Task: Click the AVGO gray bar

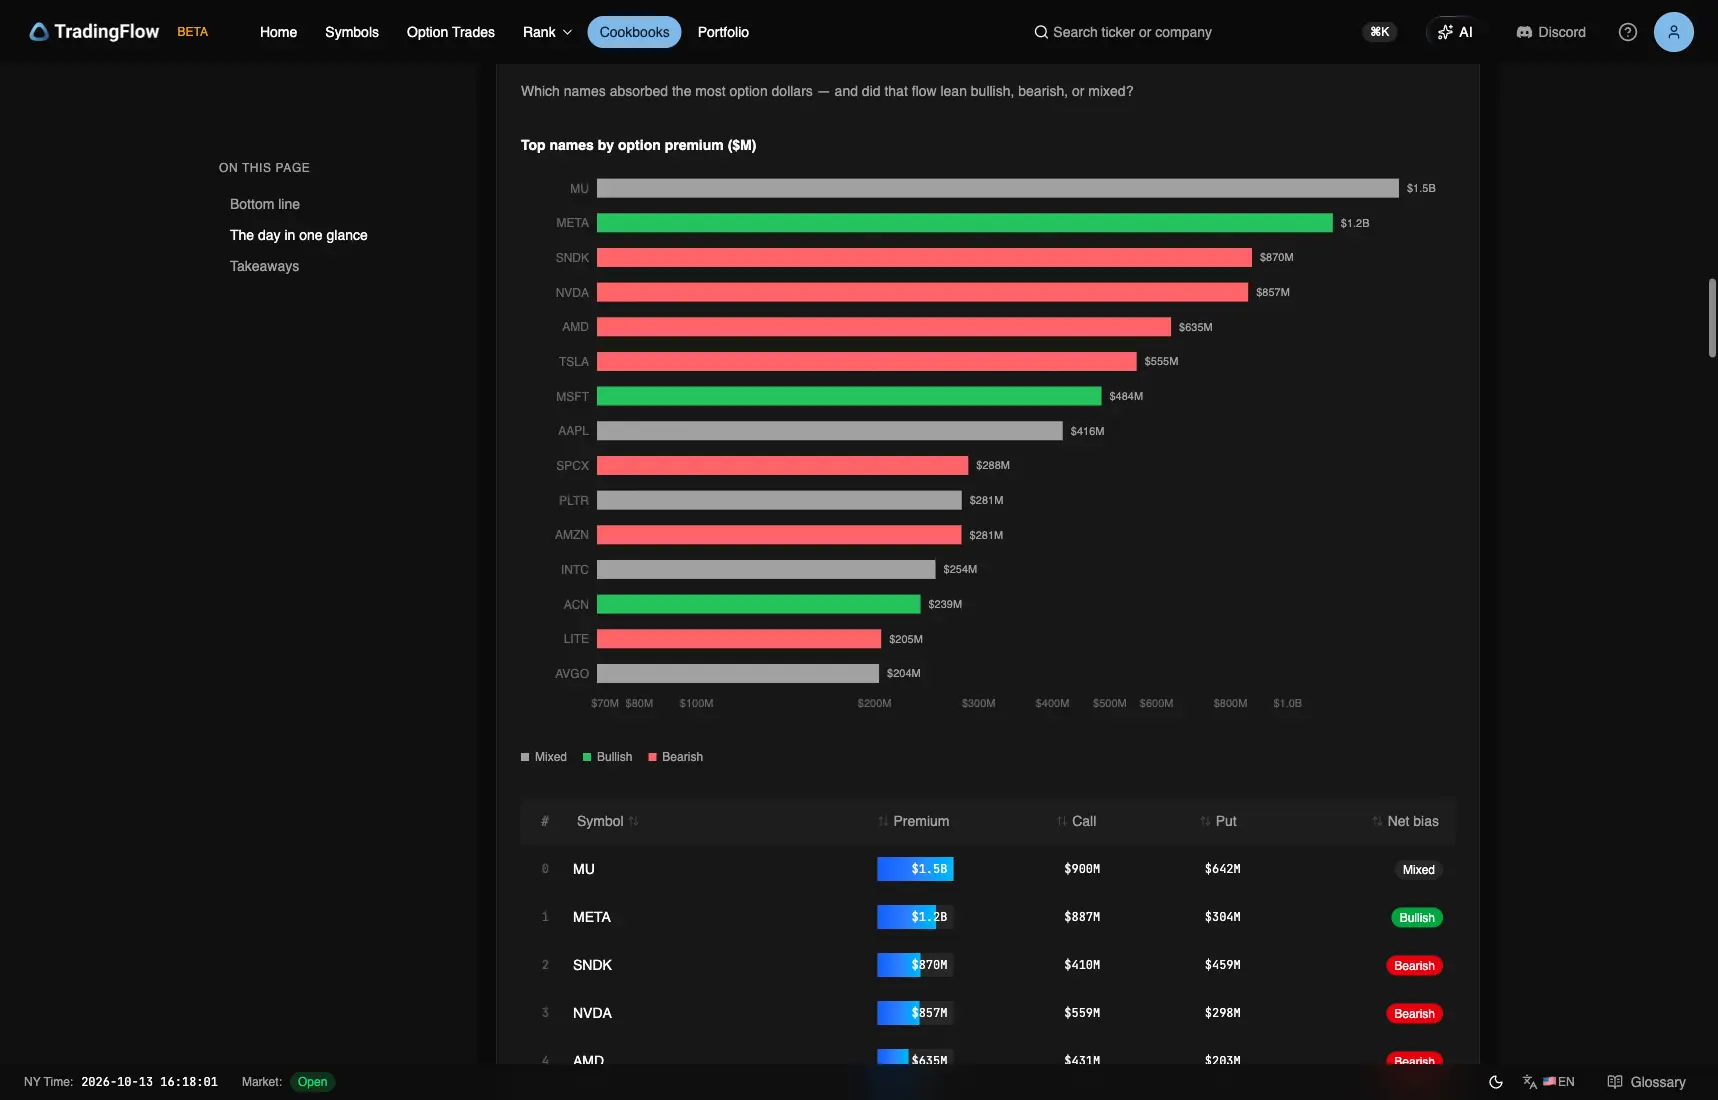Action: click(737, 673)
